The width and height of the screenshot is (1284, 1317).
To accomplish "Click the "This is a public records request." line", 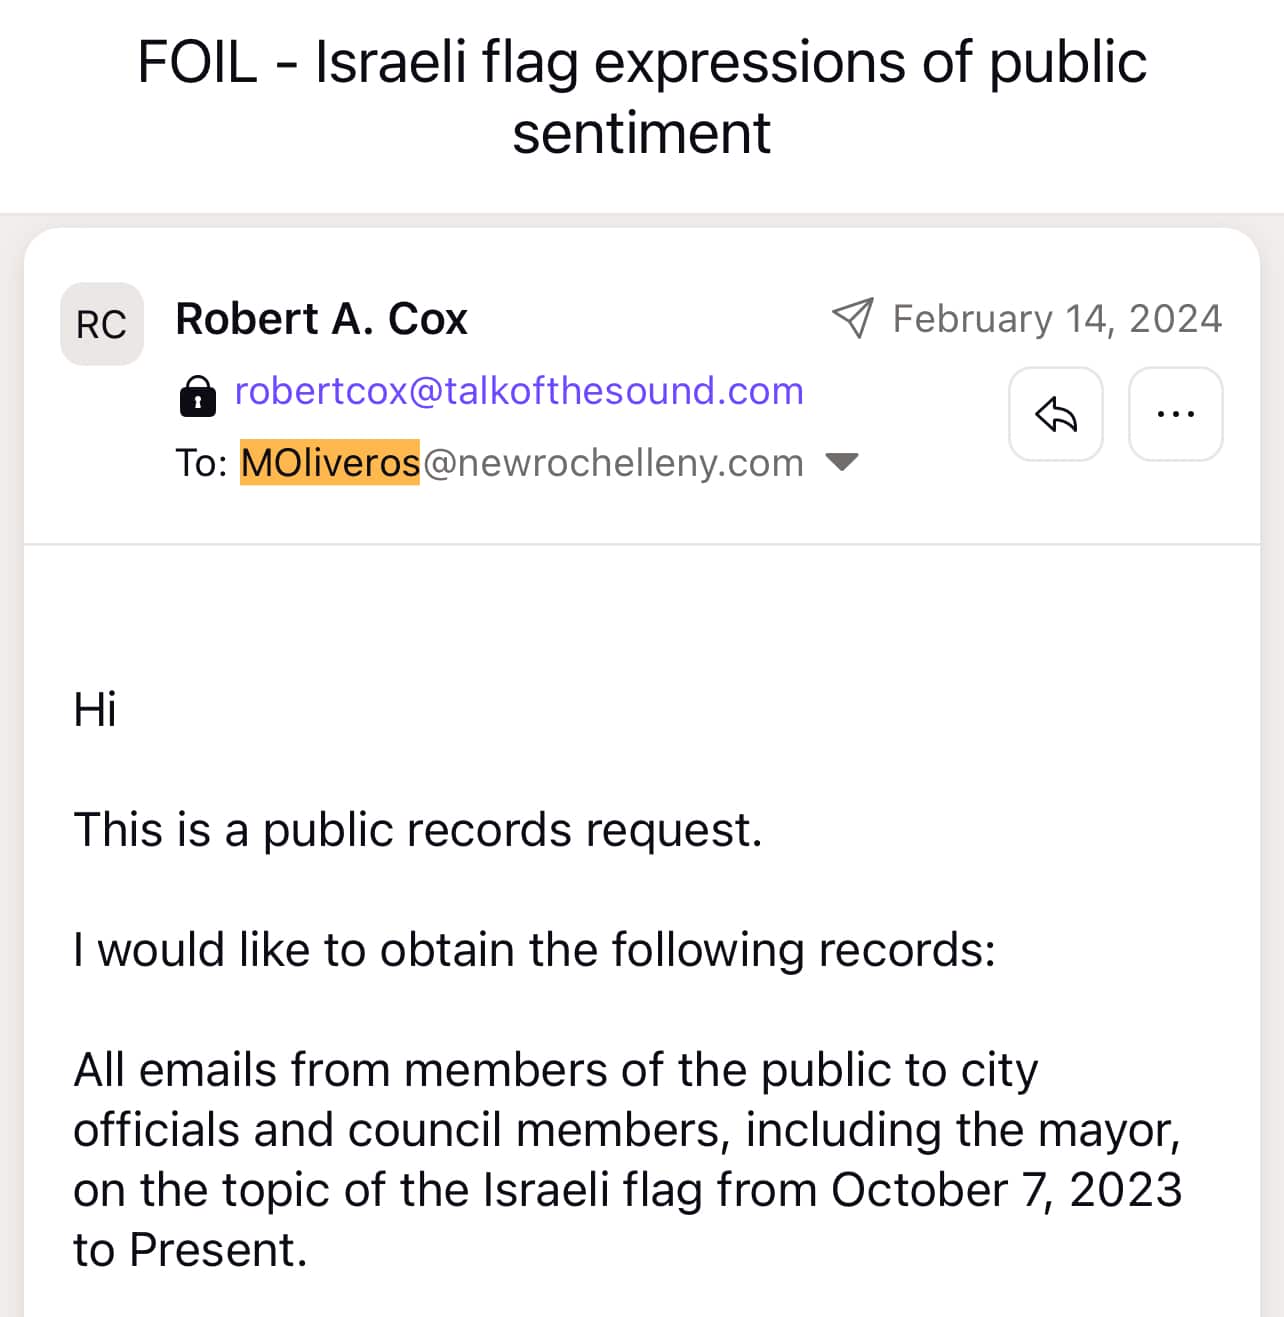I will pos(418,830).
